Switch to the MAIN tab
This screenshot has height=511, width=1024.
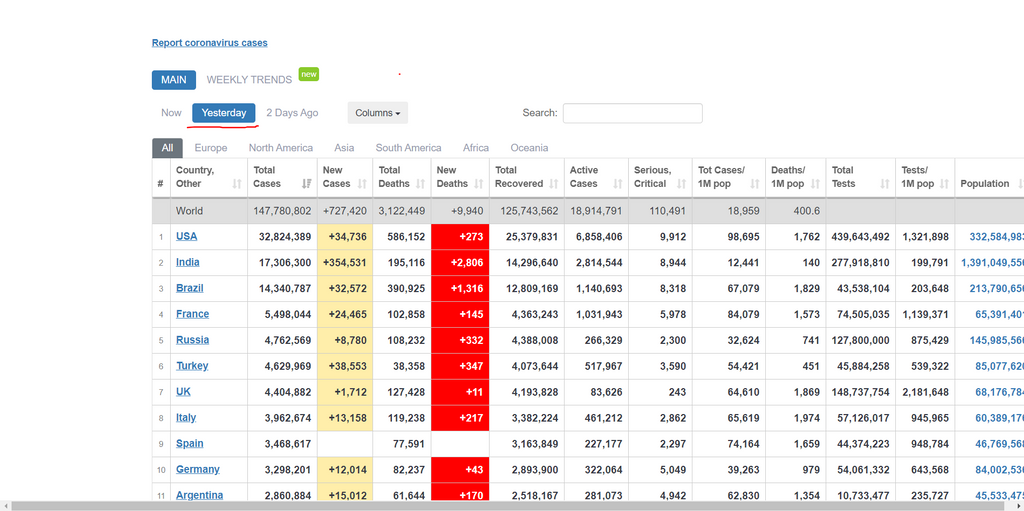(x=174, y=80)
